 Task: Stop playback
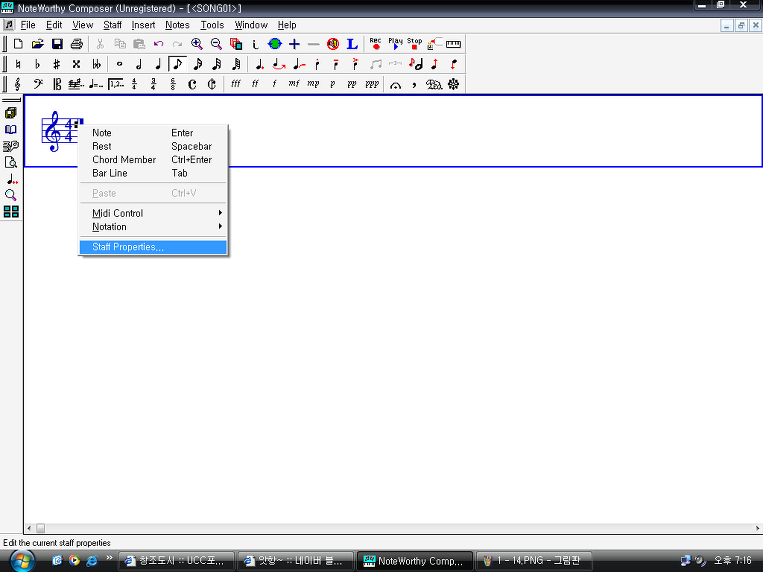pyautogui.click(x=415, y=44)
